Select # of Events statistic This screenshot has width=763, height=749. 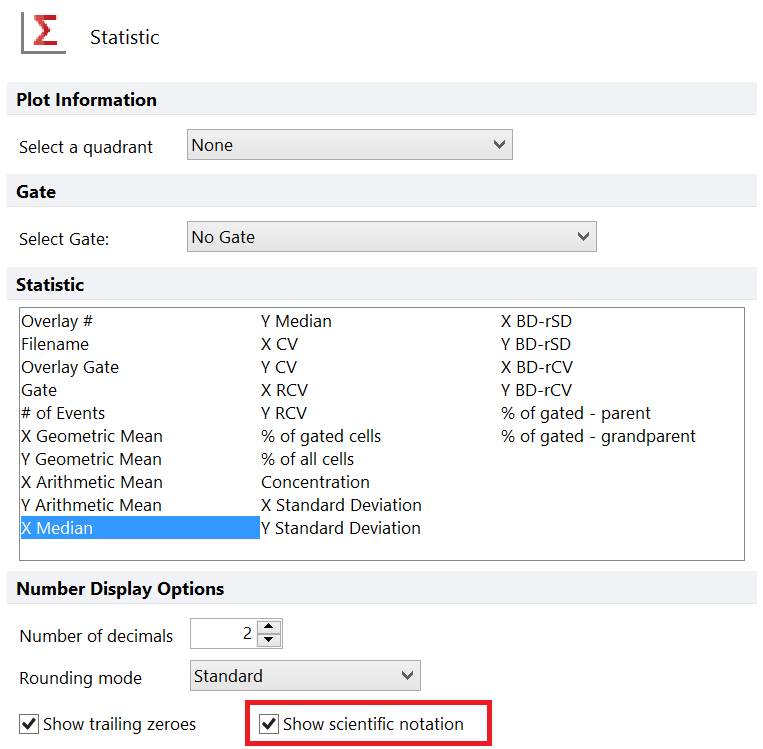click(x=63, y=413)
